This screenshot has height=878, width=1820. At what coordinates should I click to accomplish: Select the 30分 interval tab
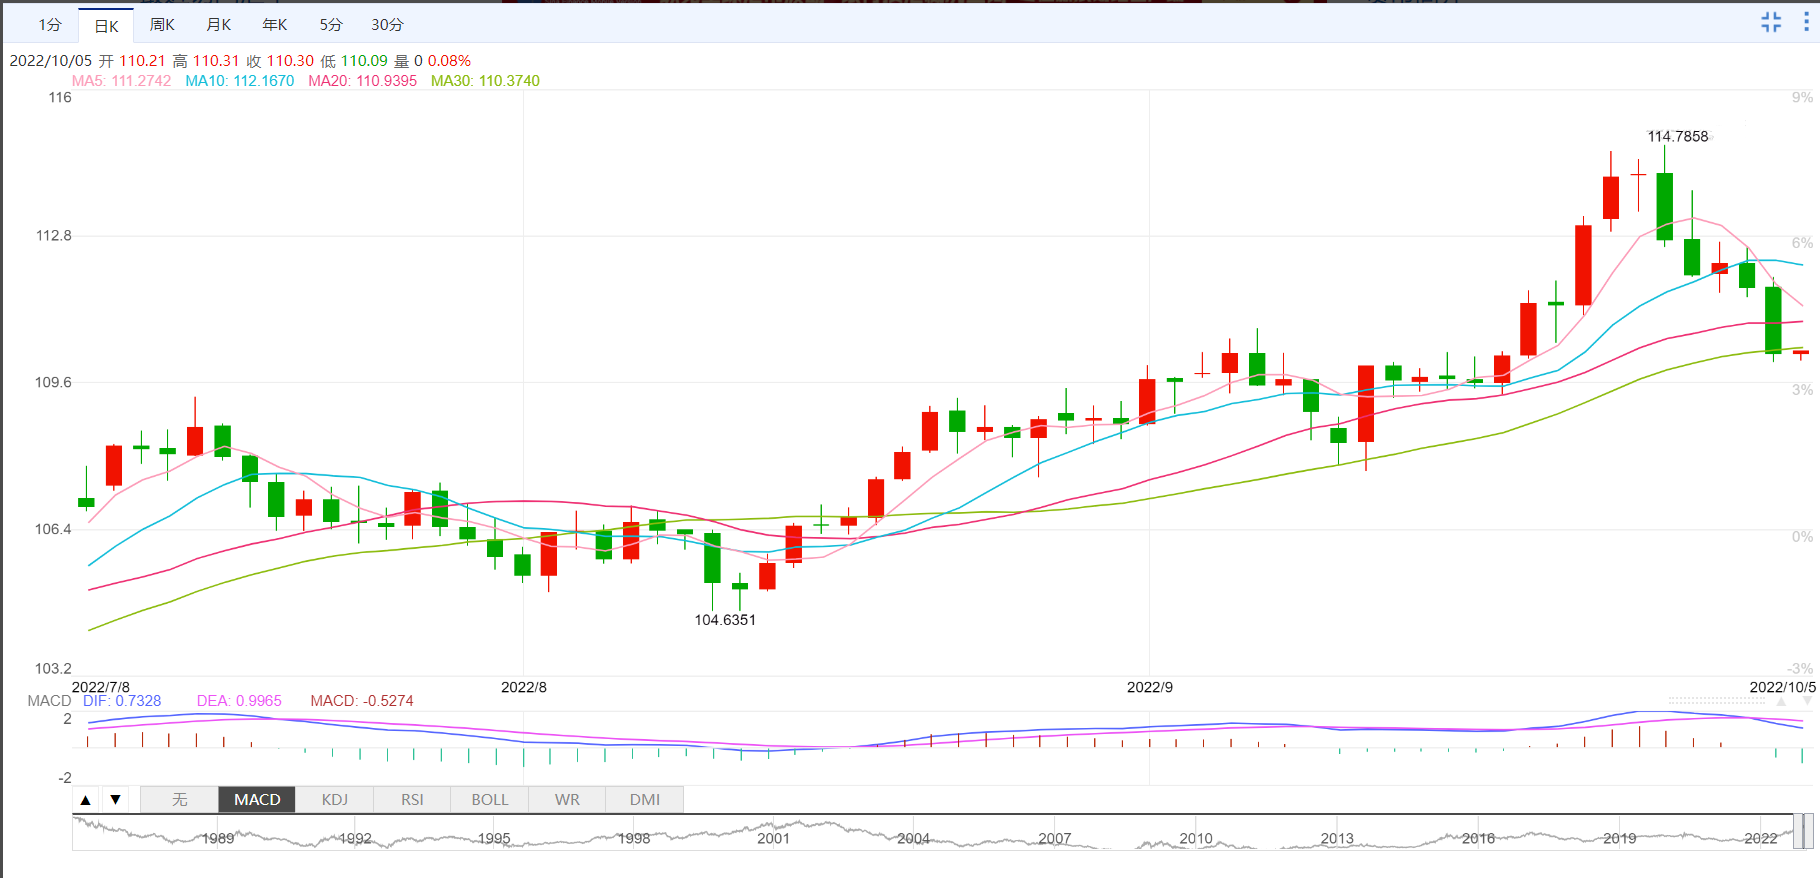[x=387, y=25]
